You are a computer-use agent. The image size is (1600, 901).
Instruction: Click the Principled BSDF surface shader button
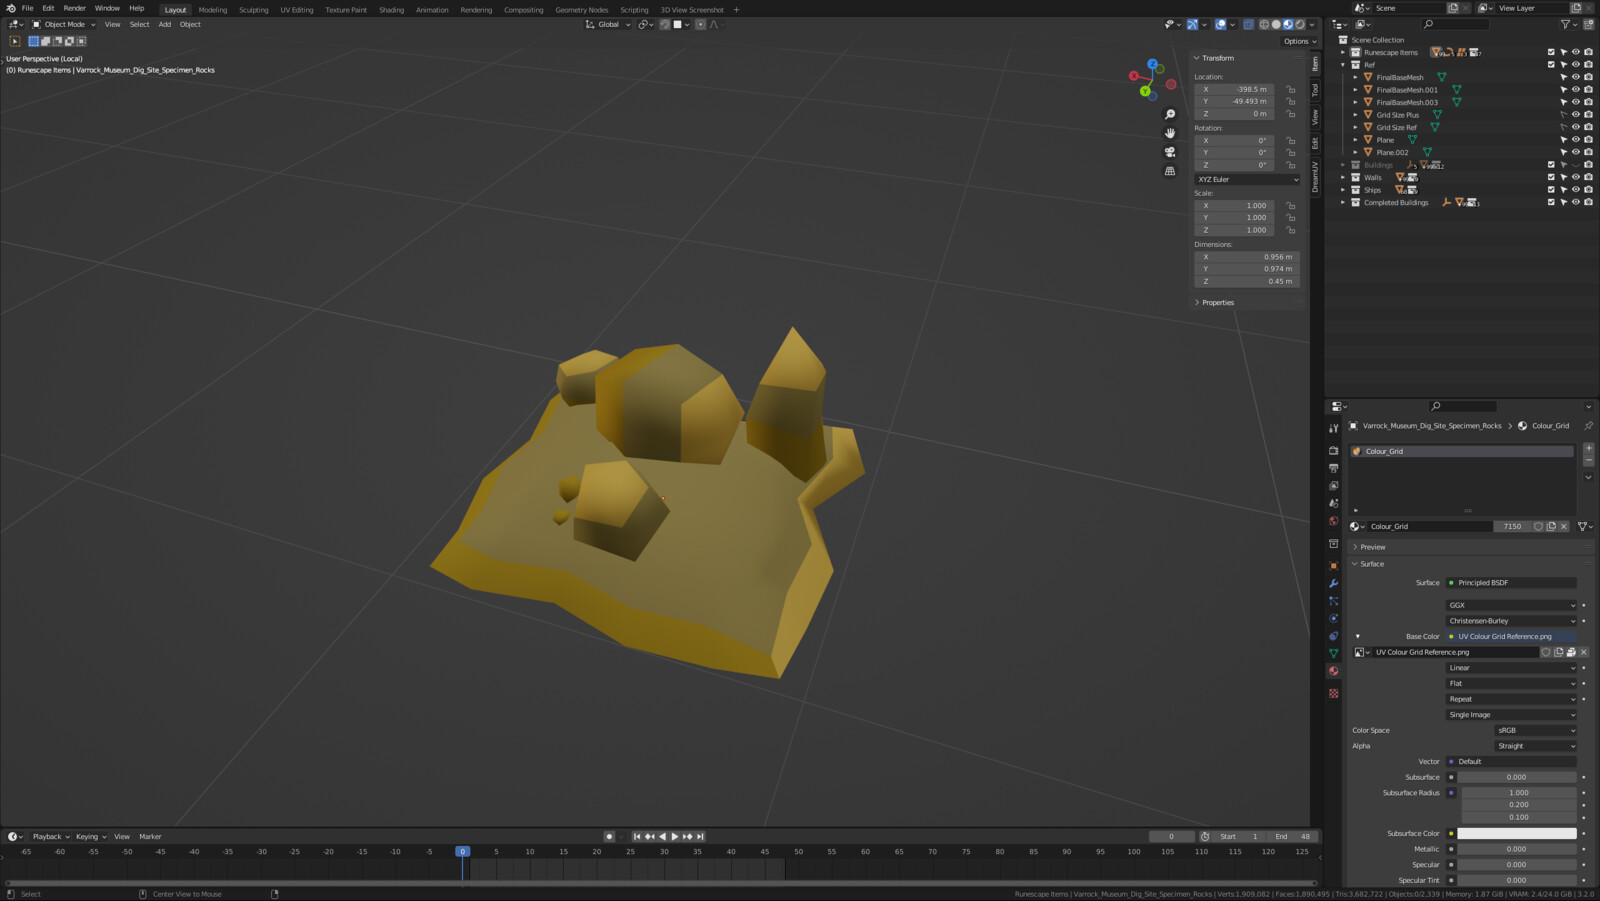(1511, 583)
